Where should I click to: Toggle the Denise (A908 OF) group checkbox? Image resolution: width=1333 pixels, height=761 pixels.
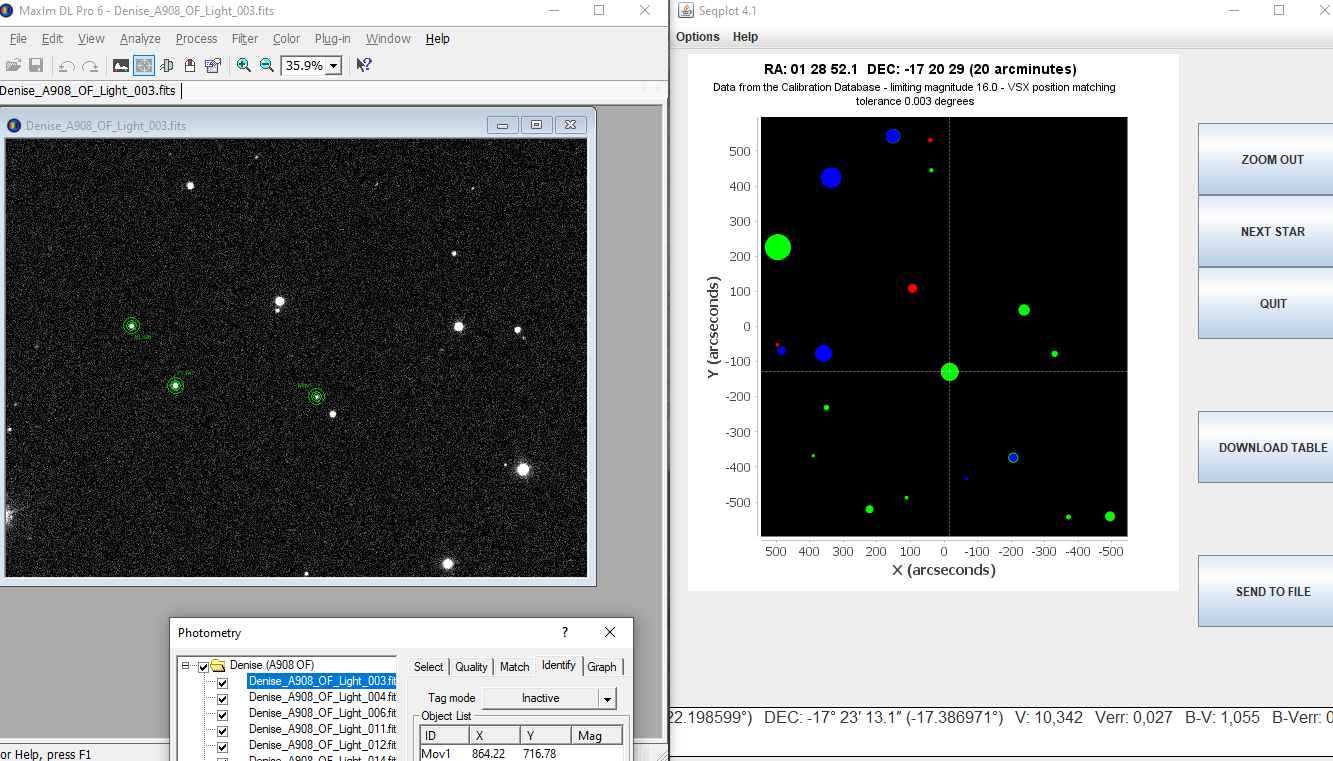tap(203, 666)
